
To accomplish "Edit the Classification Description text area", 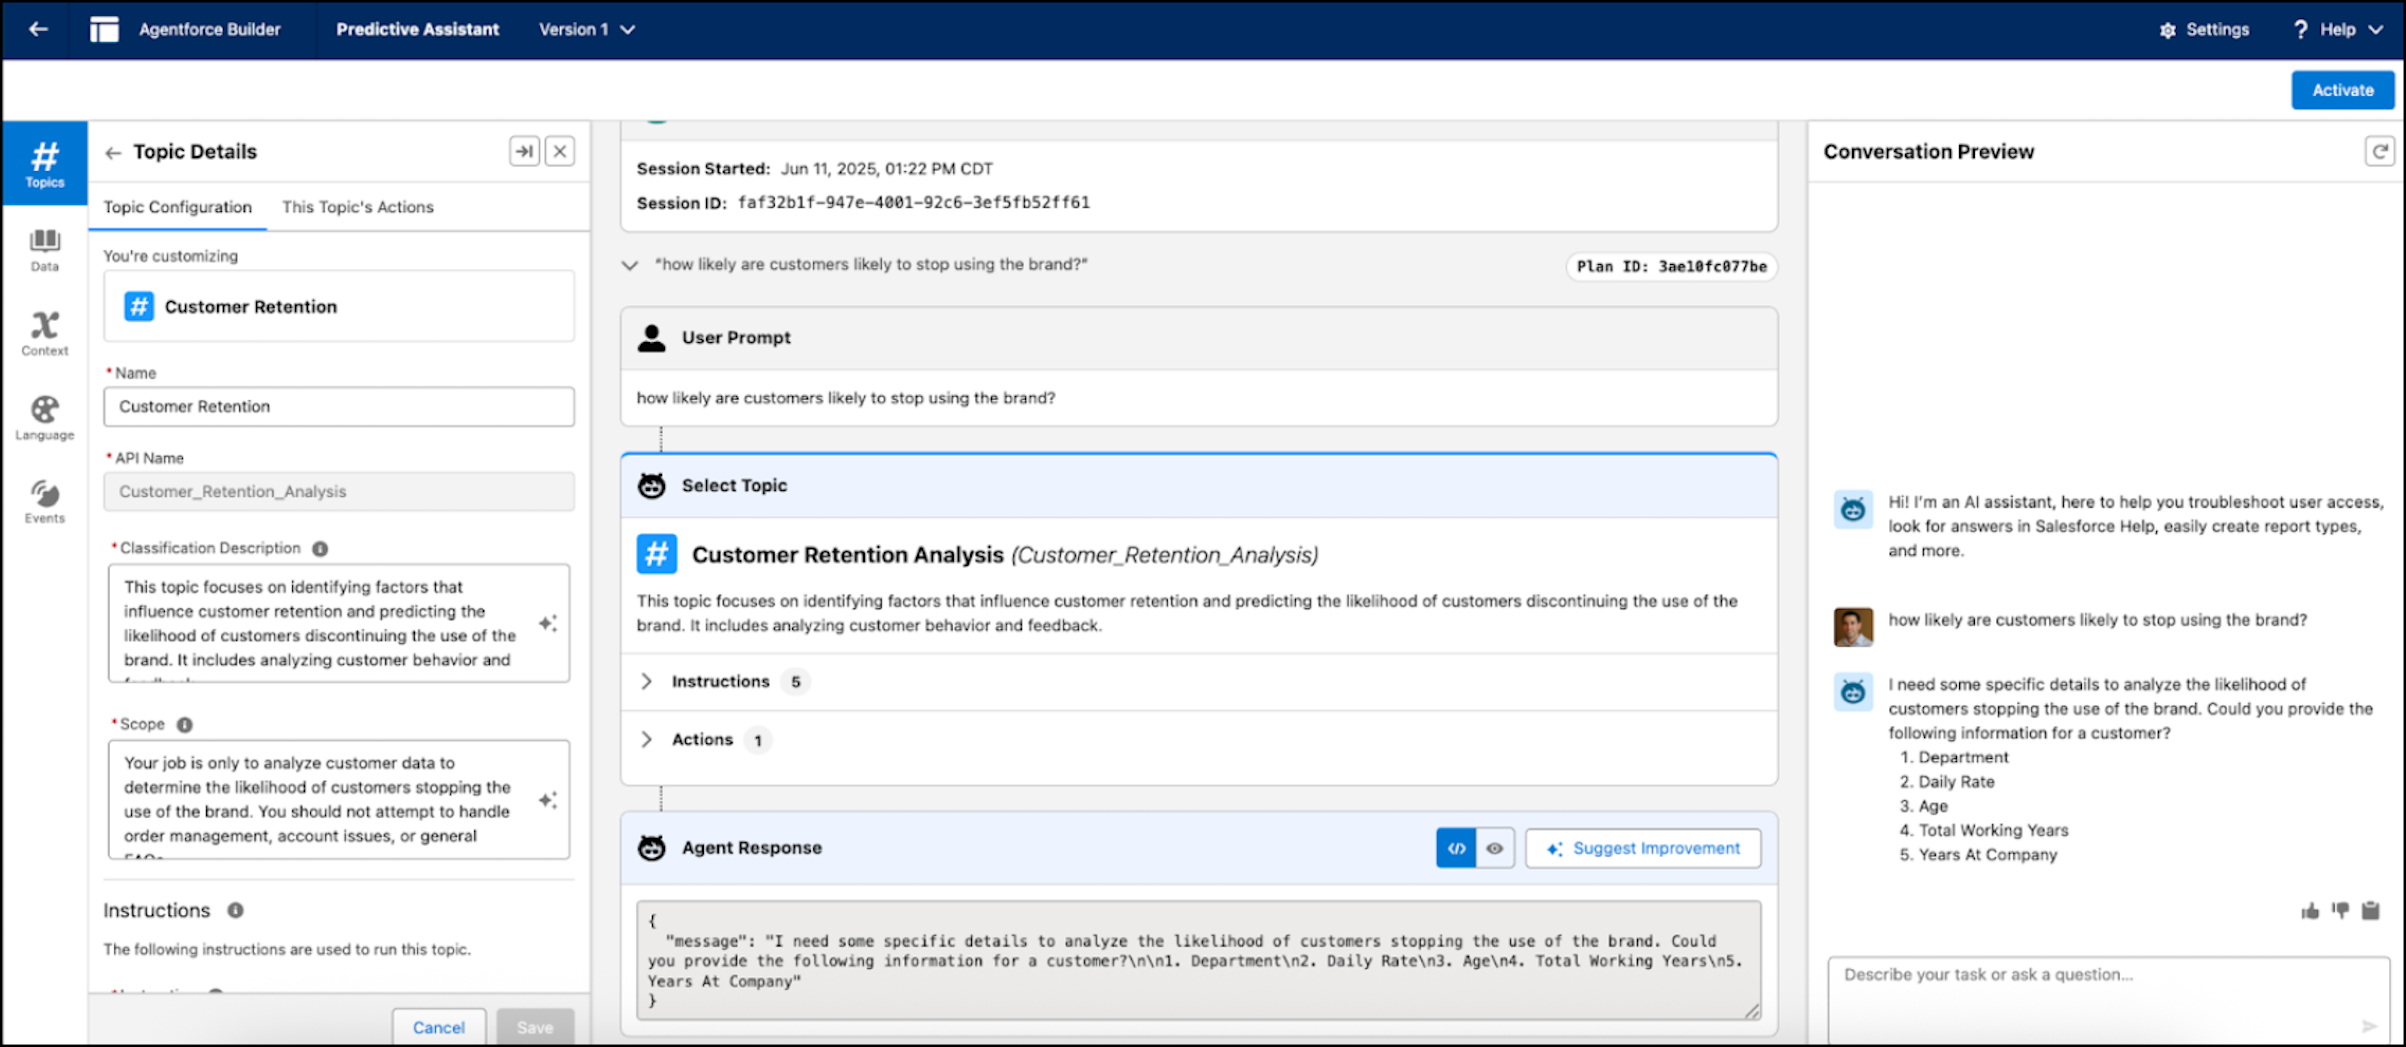I will coord(339,623).
